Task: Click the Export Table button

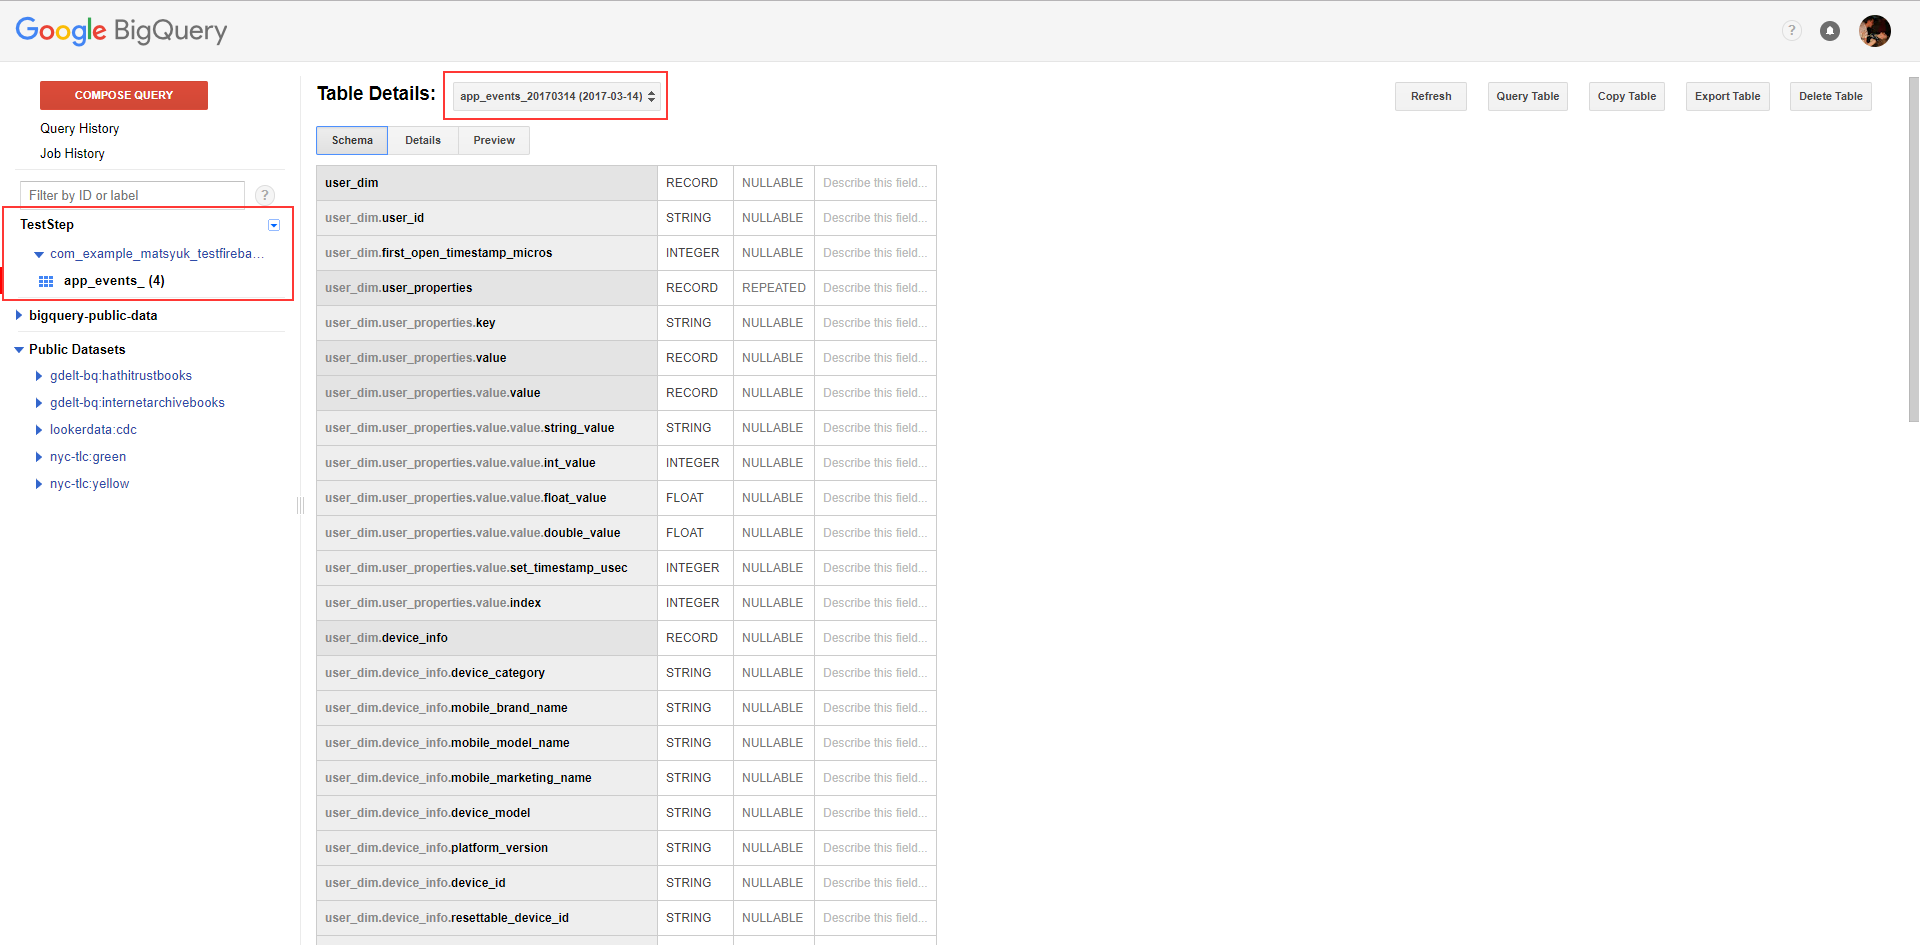Action: [1728, 96]
